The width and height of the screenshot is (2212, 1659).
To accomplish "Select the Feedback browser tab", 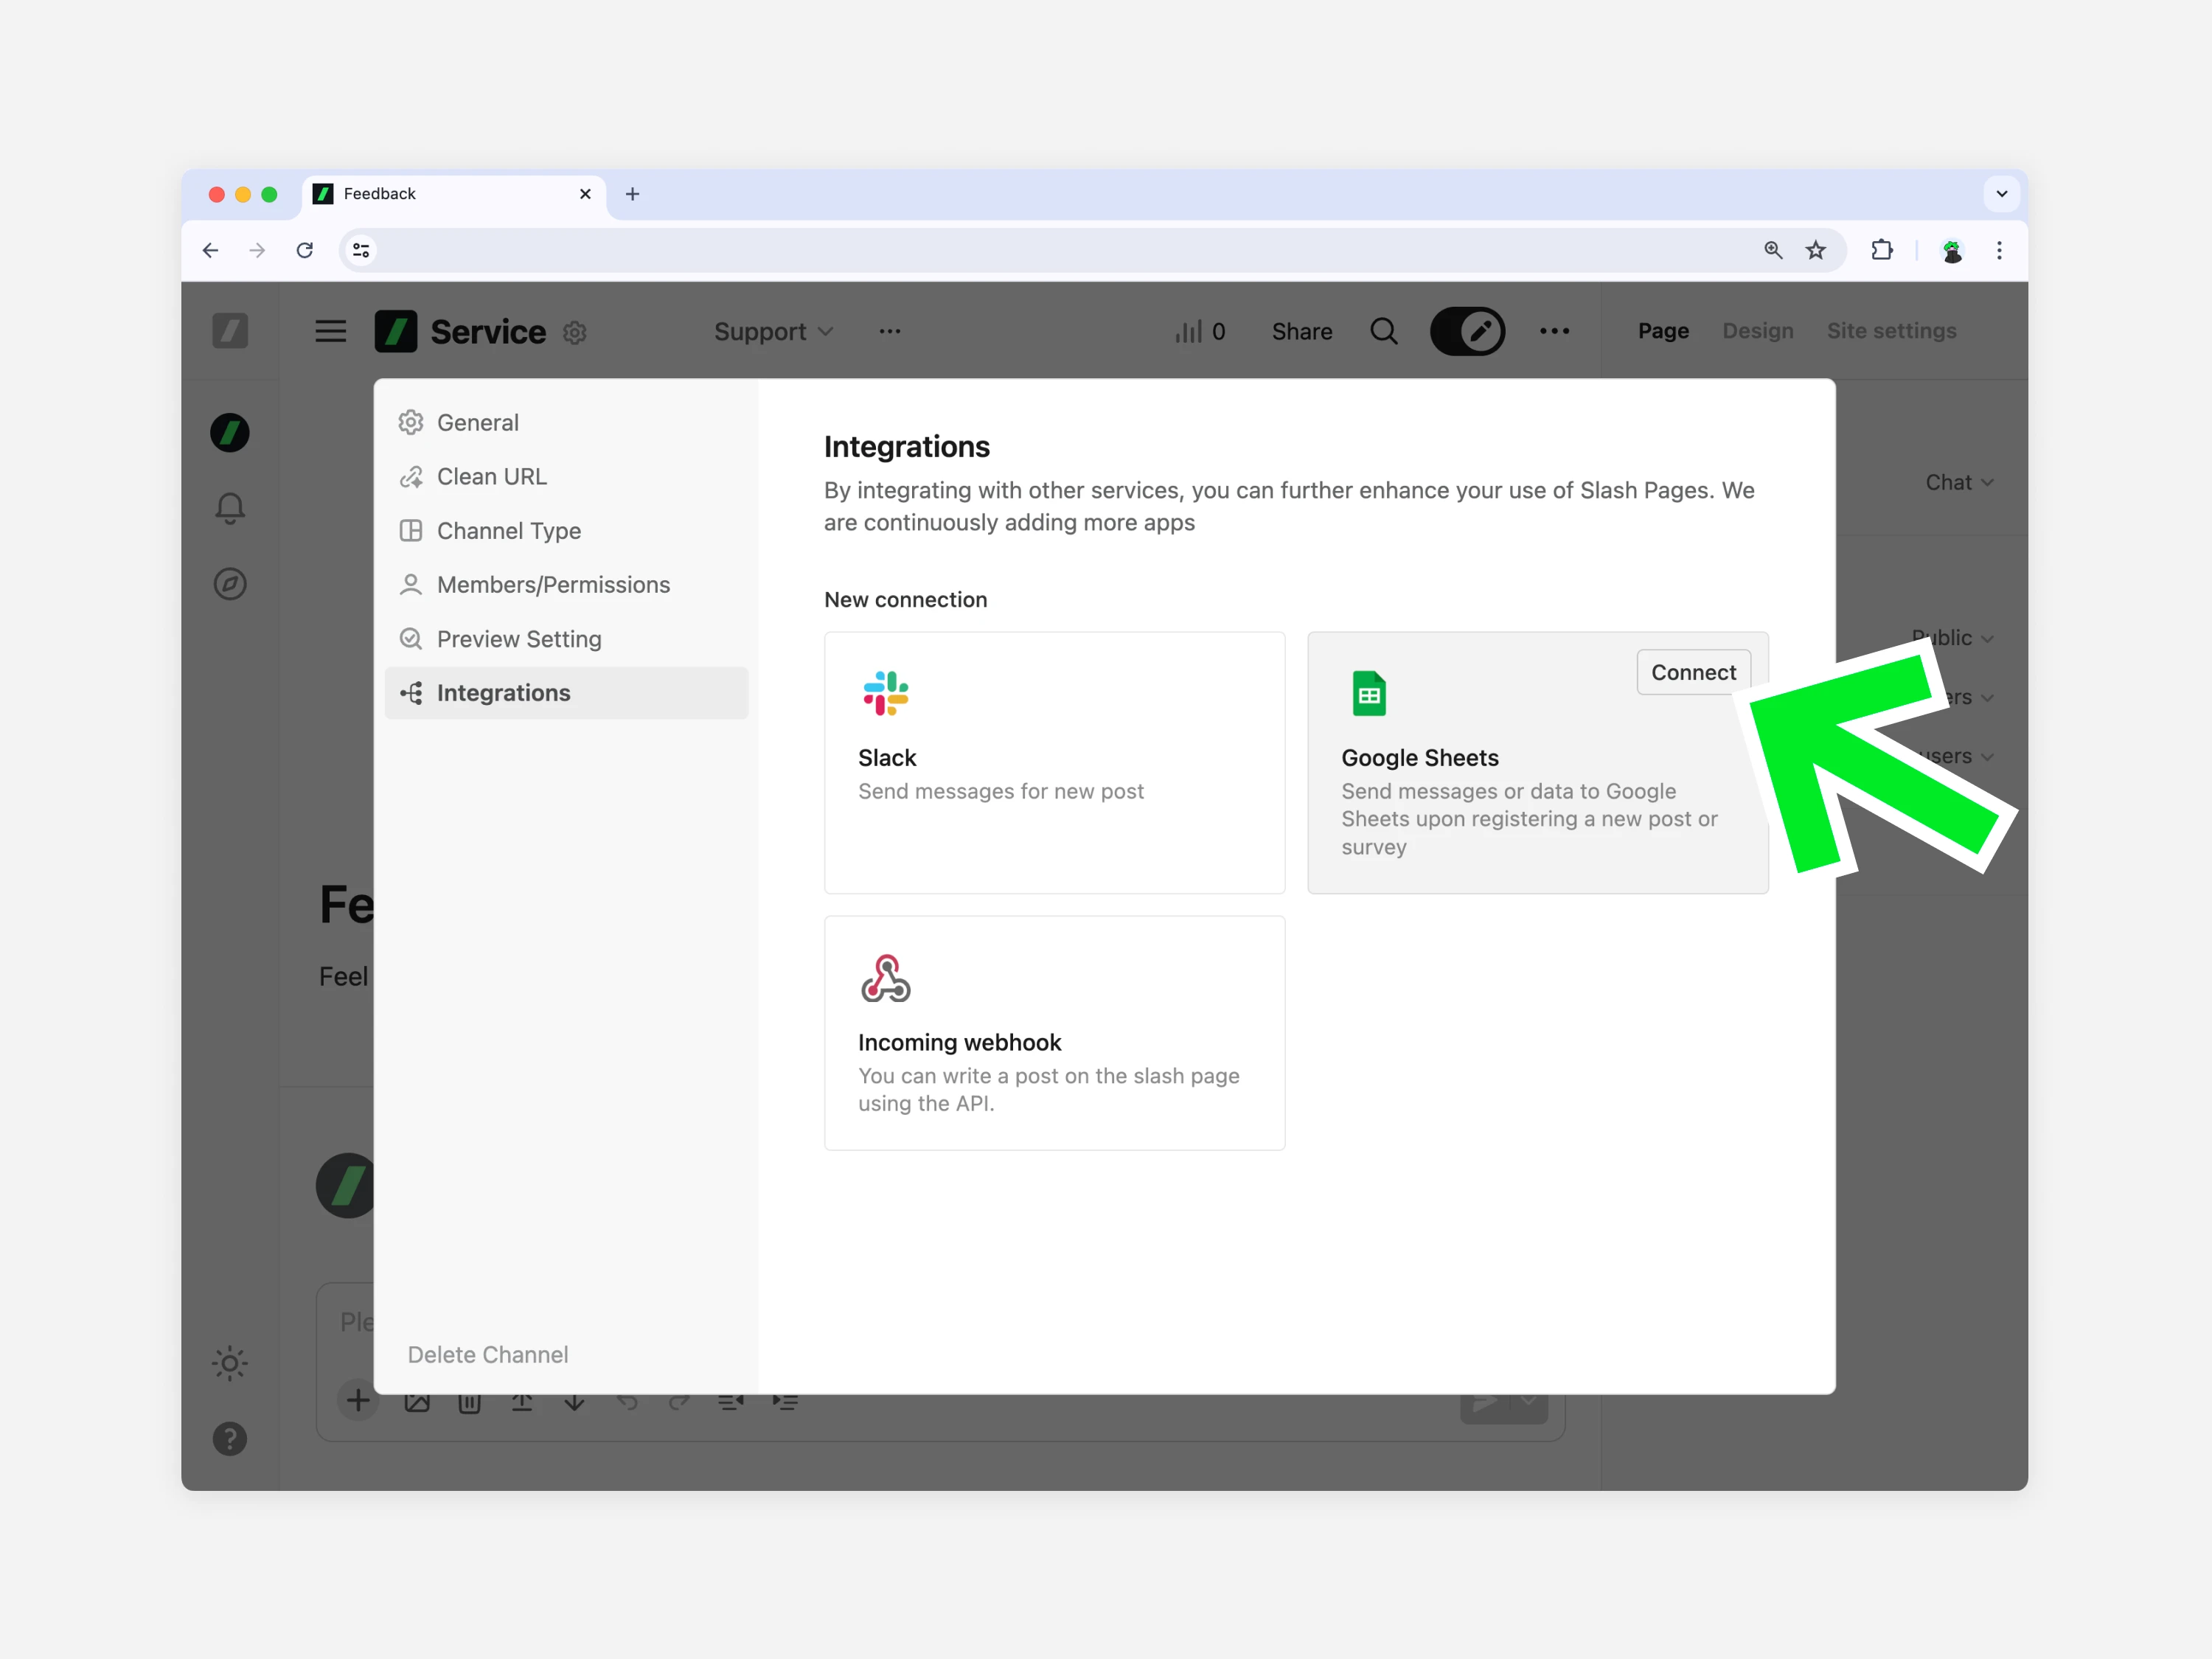I will click(x=454, y=194).
